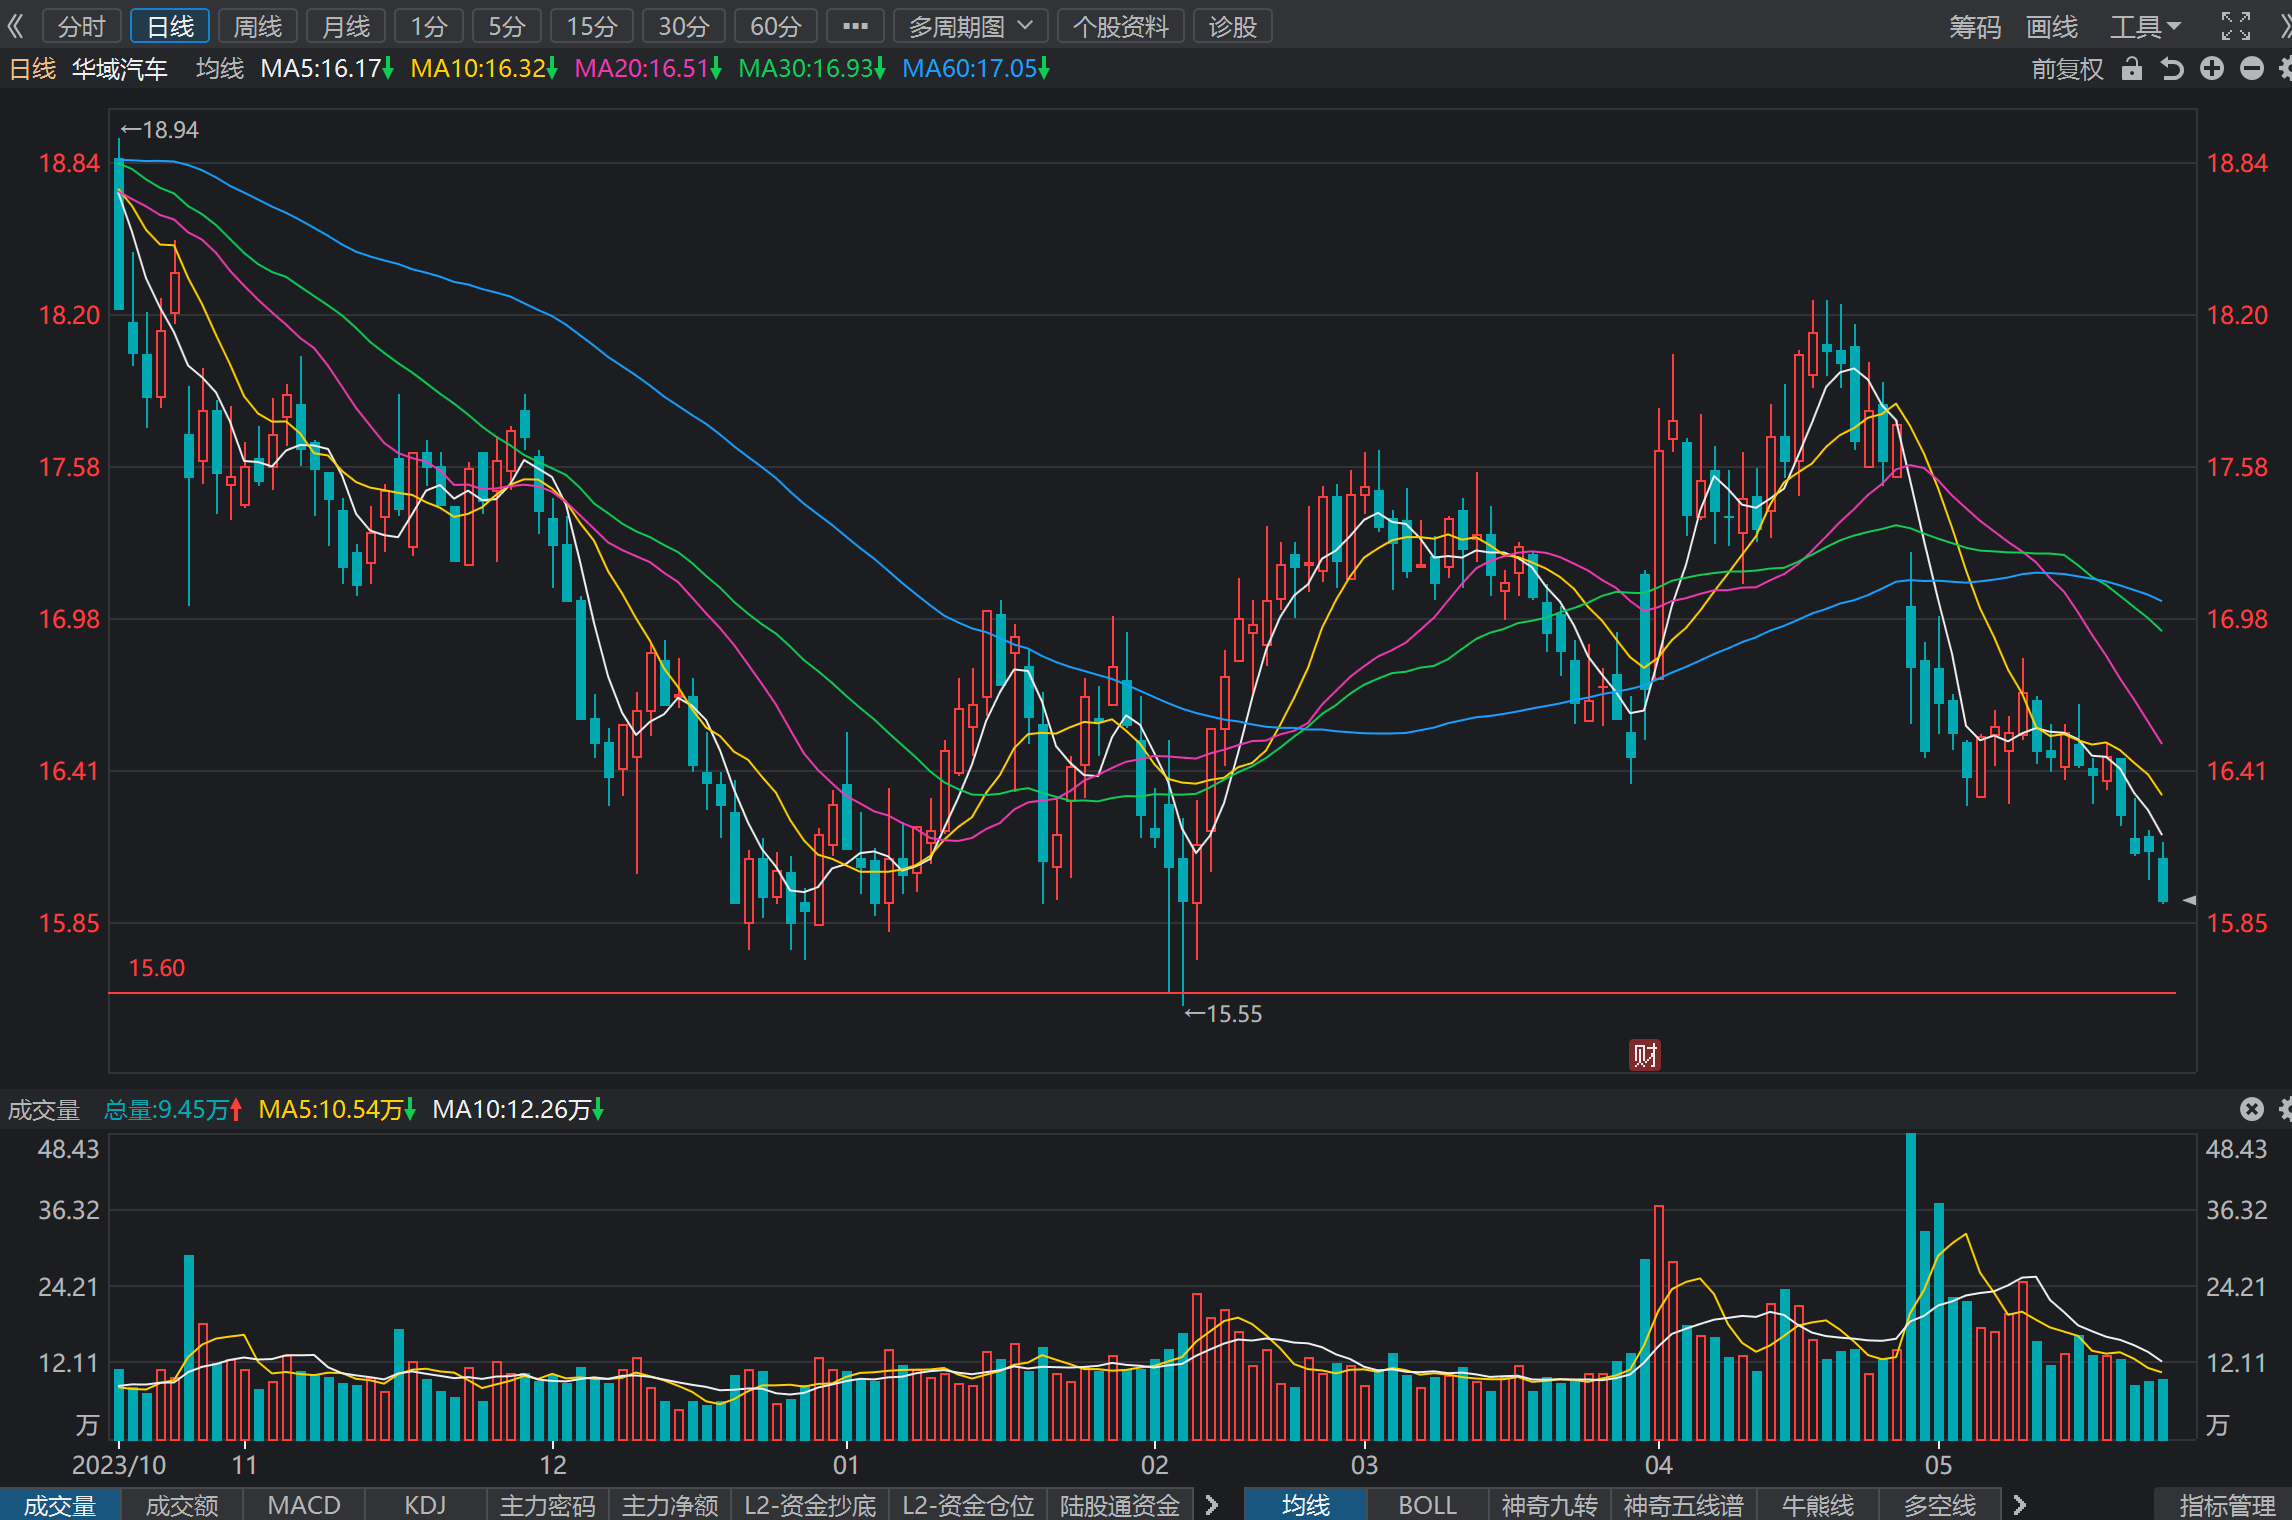Zoom in with the plus circle icon
Image resolution: width=2292 pixels, height=1520 pixels.
2212,68
